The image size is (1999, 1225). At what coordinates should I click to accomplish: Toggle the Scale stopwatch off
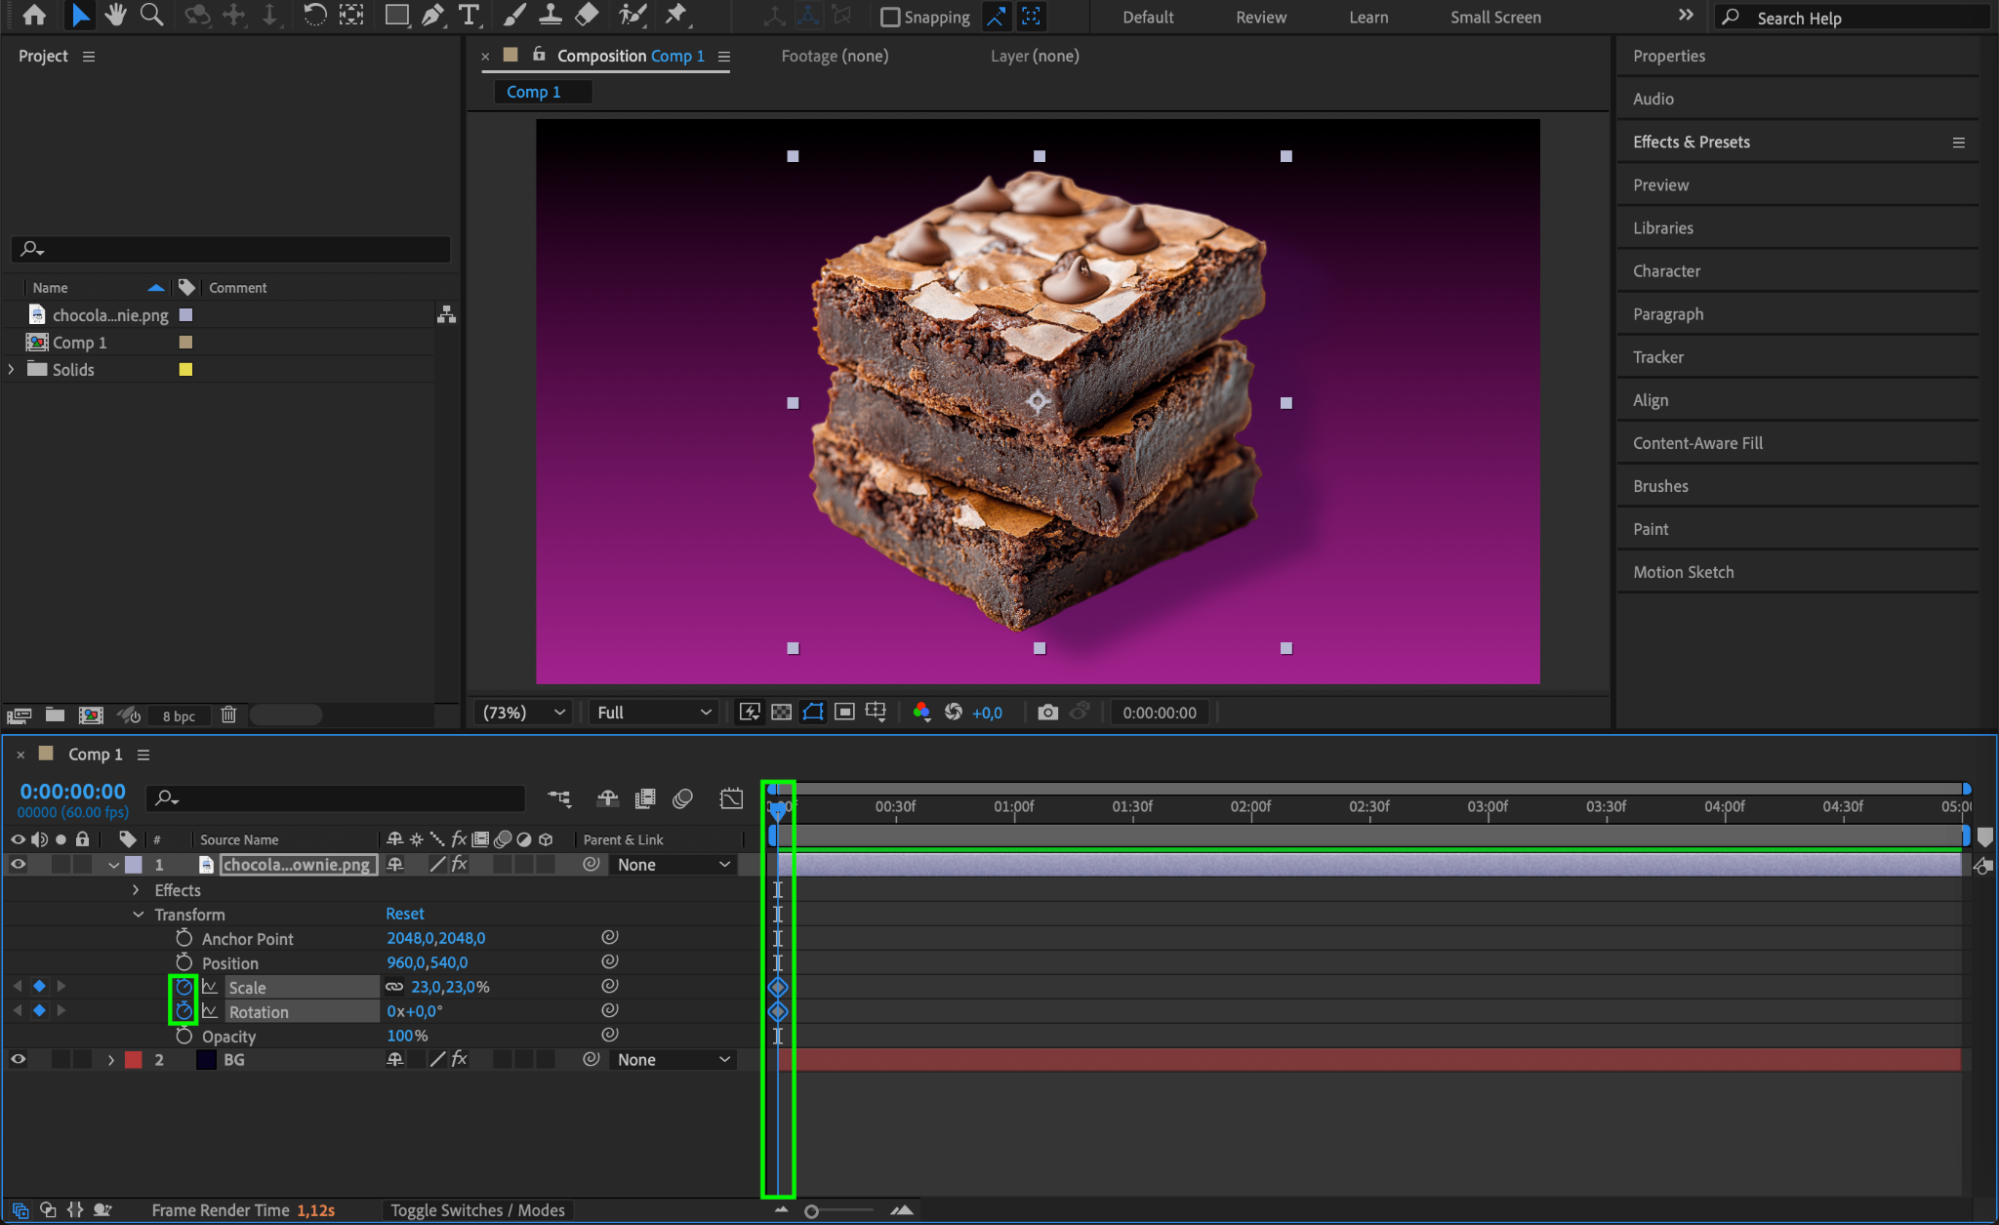tap(183, 987)
